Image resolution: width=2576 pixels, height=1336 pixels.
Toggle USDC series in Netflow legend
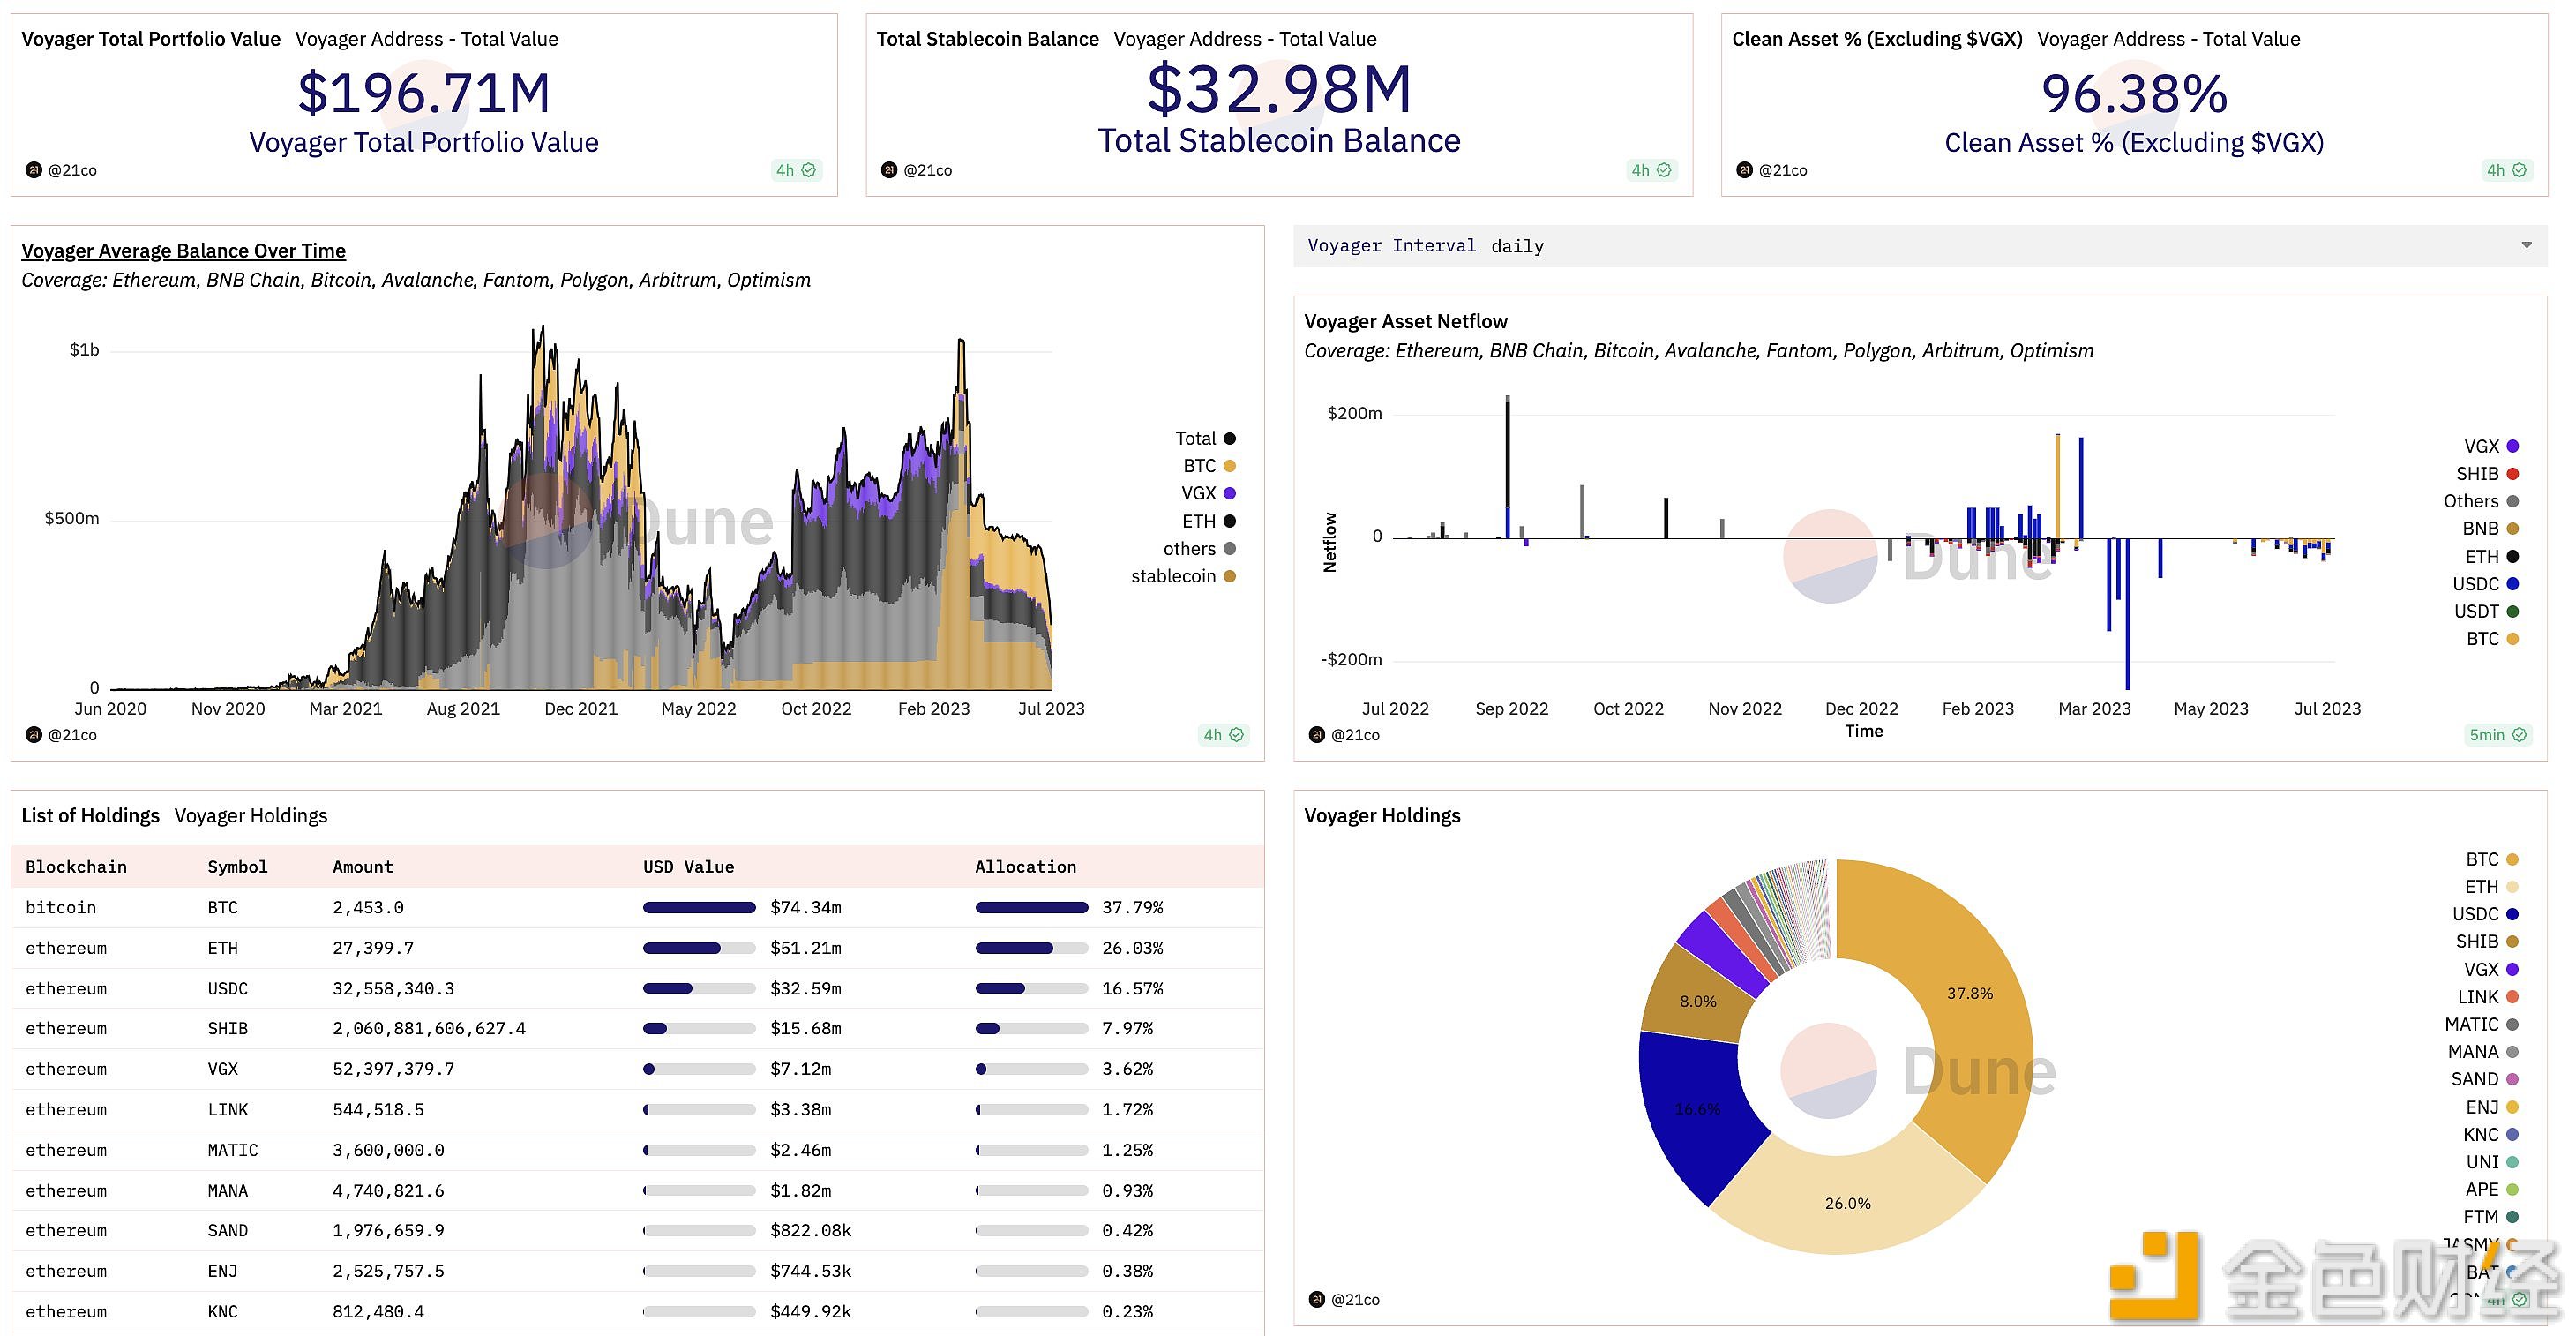2485,584
